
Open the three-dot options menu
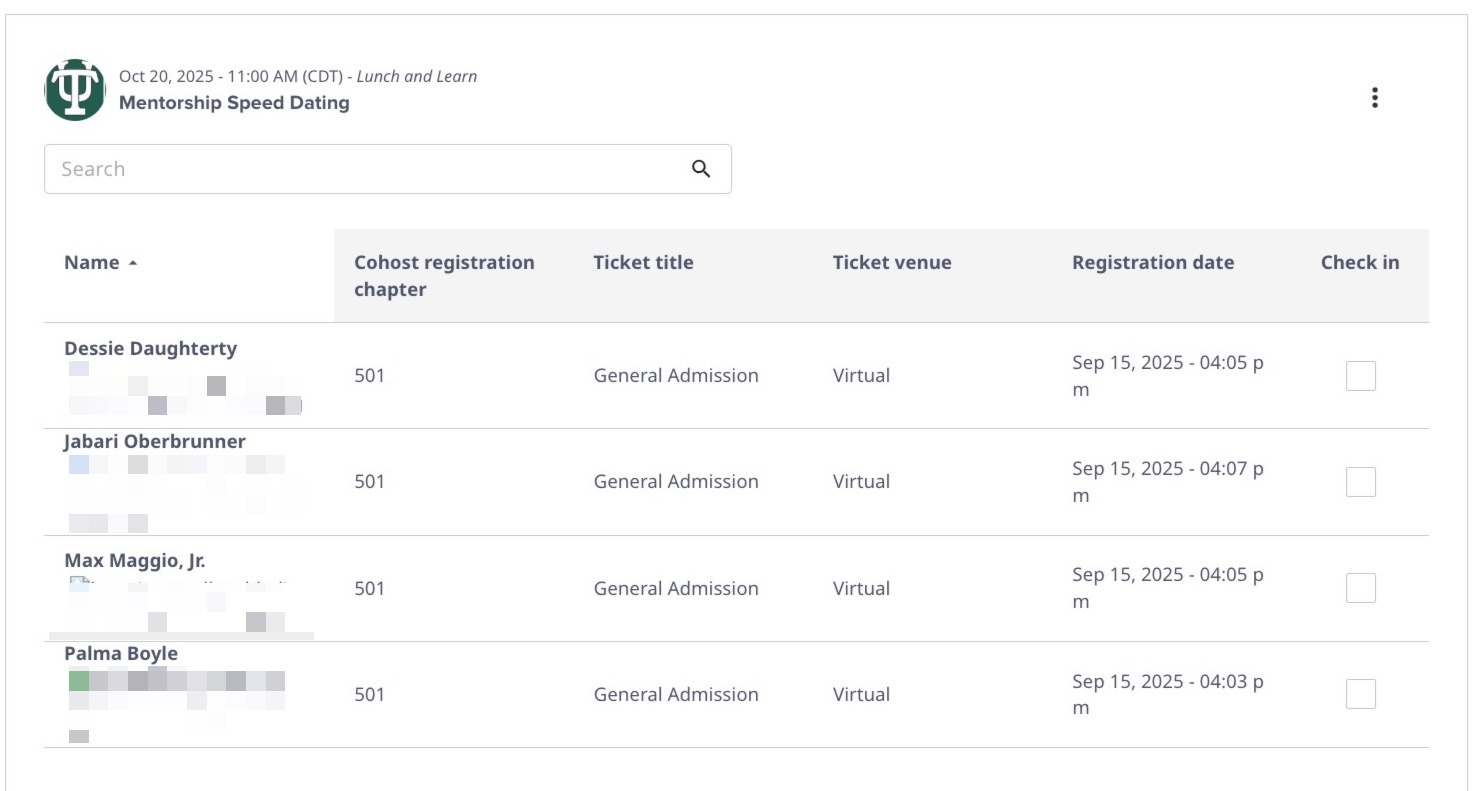coord(1375,98)
